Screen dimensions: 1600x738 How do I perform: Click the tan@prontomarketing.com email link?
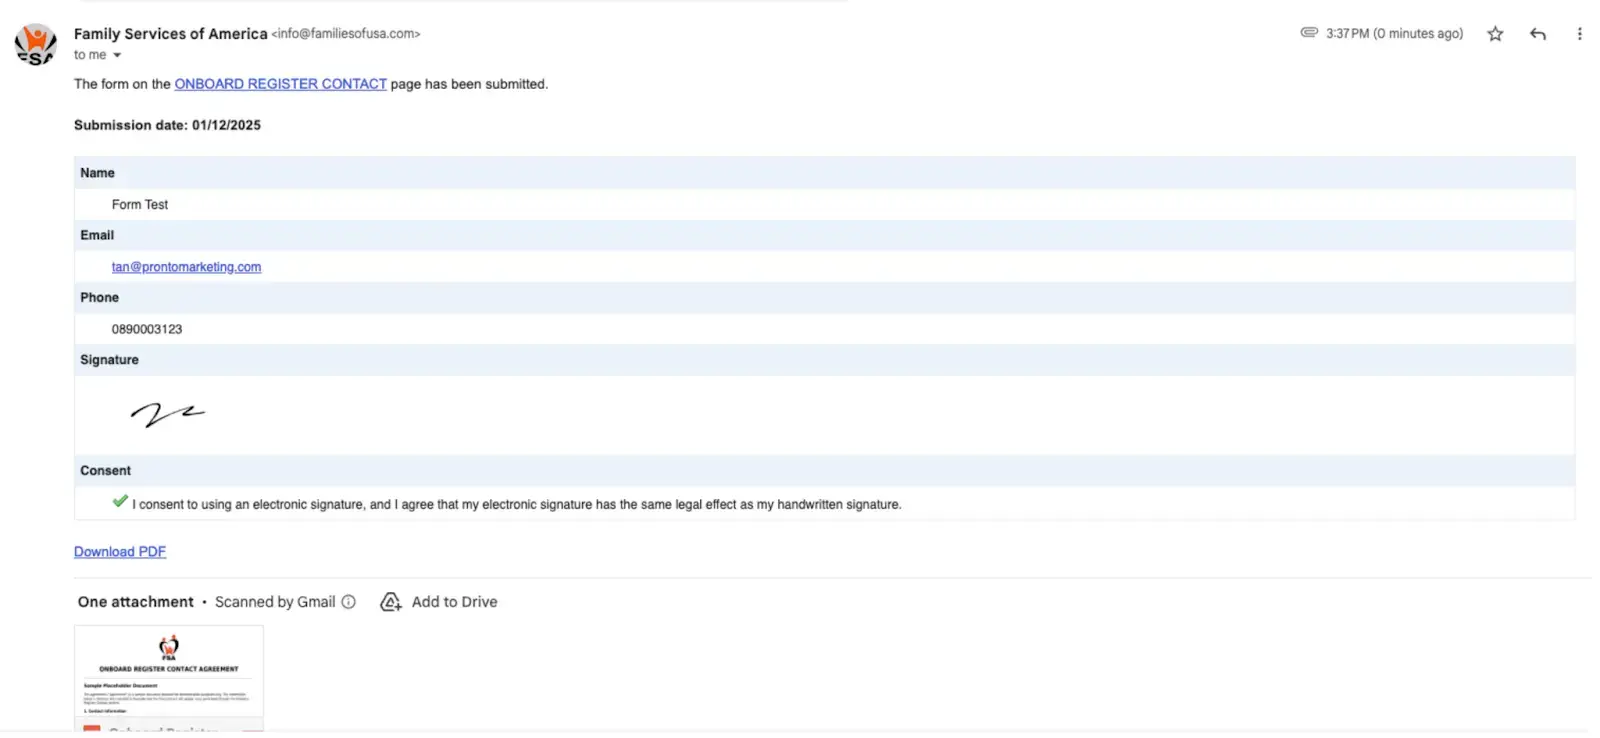186,267
